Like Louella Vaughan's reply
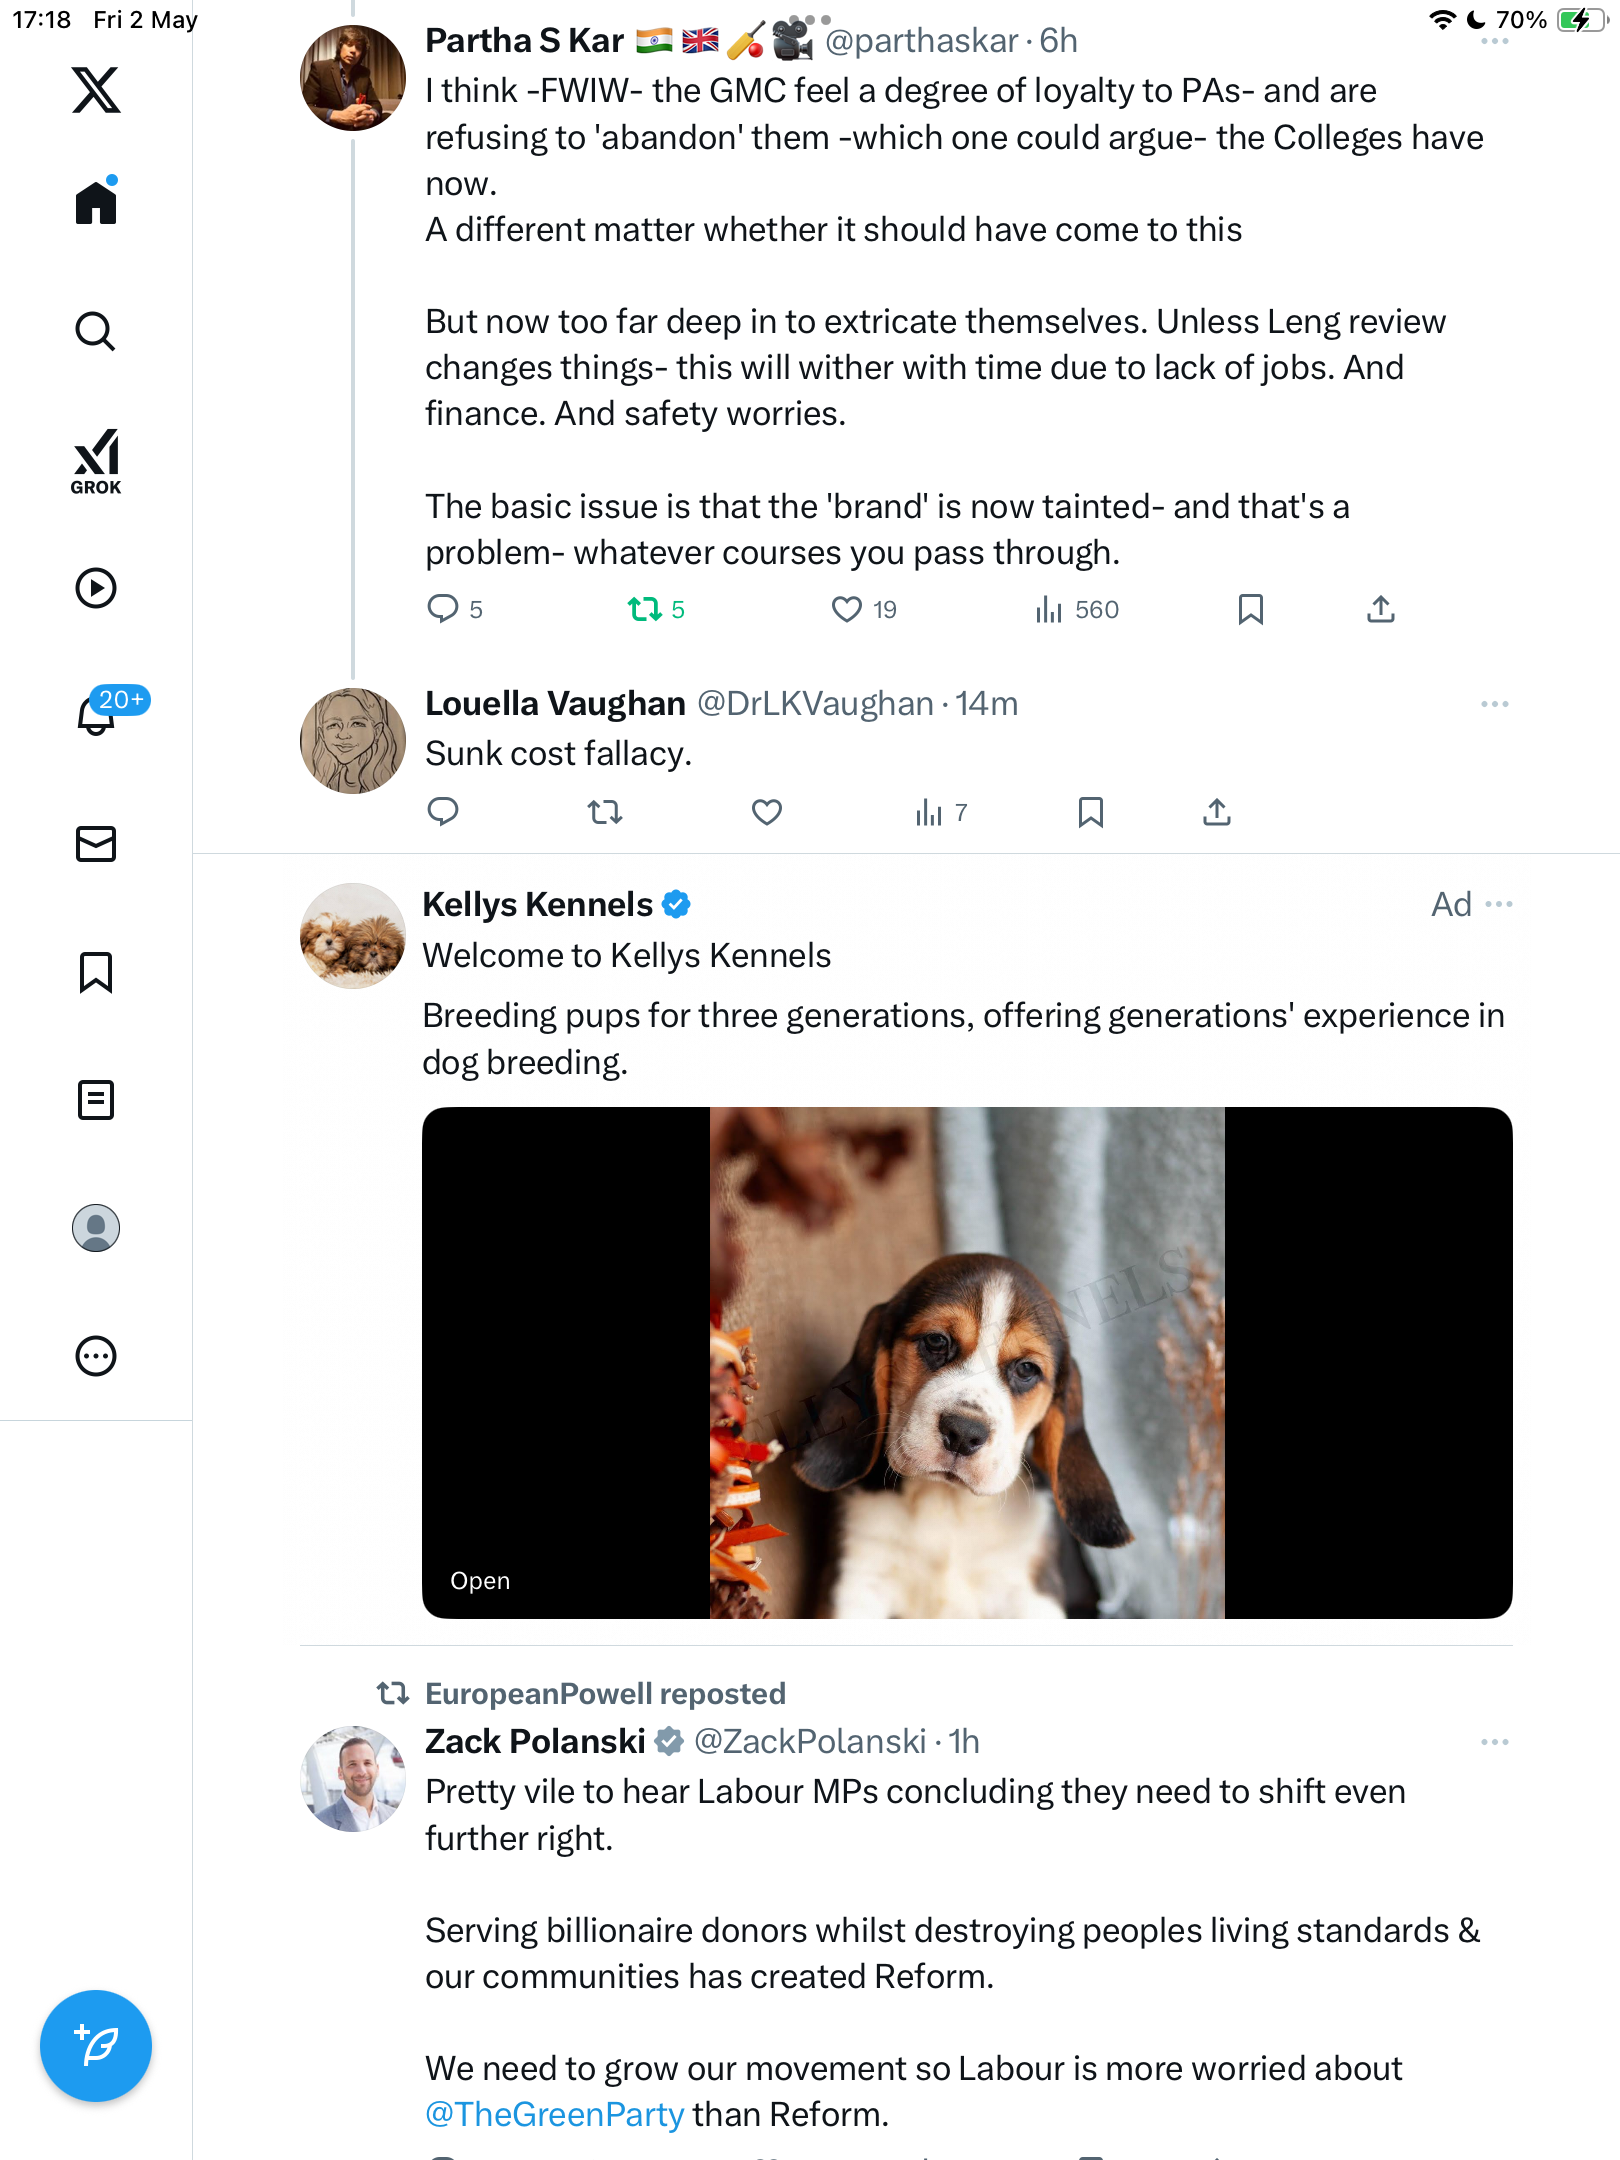 (767, 812)
